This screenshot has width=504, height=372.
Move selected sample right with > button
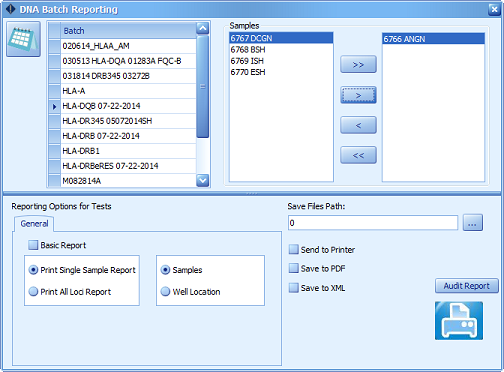358,95
